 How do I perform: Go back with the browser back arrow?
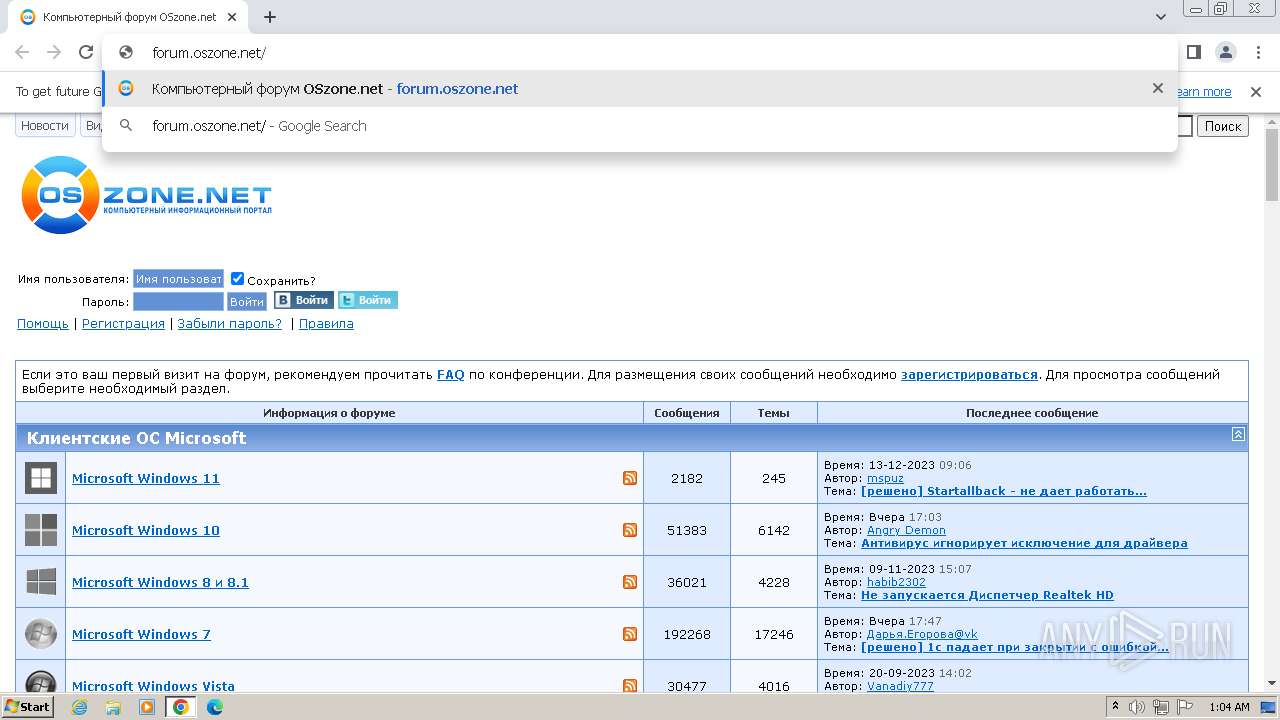(x=22, y=53)
